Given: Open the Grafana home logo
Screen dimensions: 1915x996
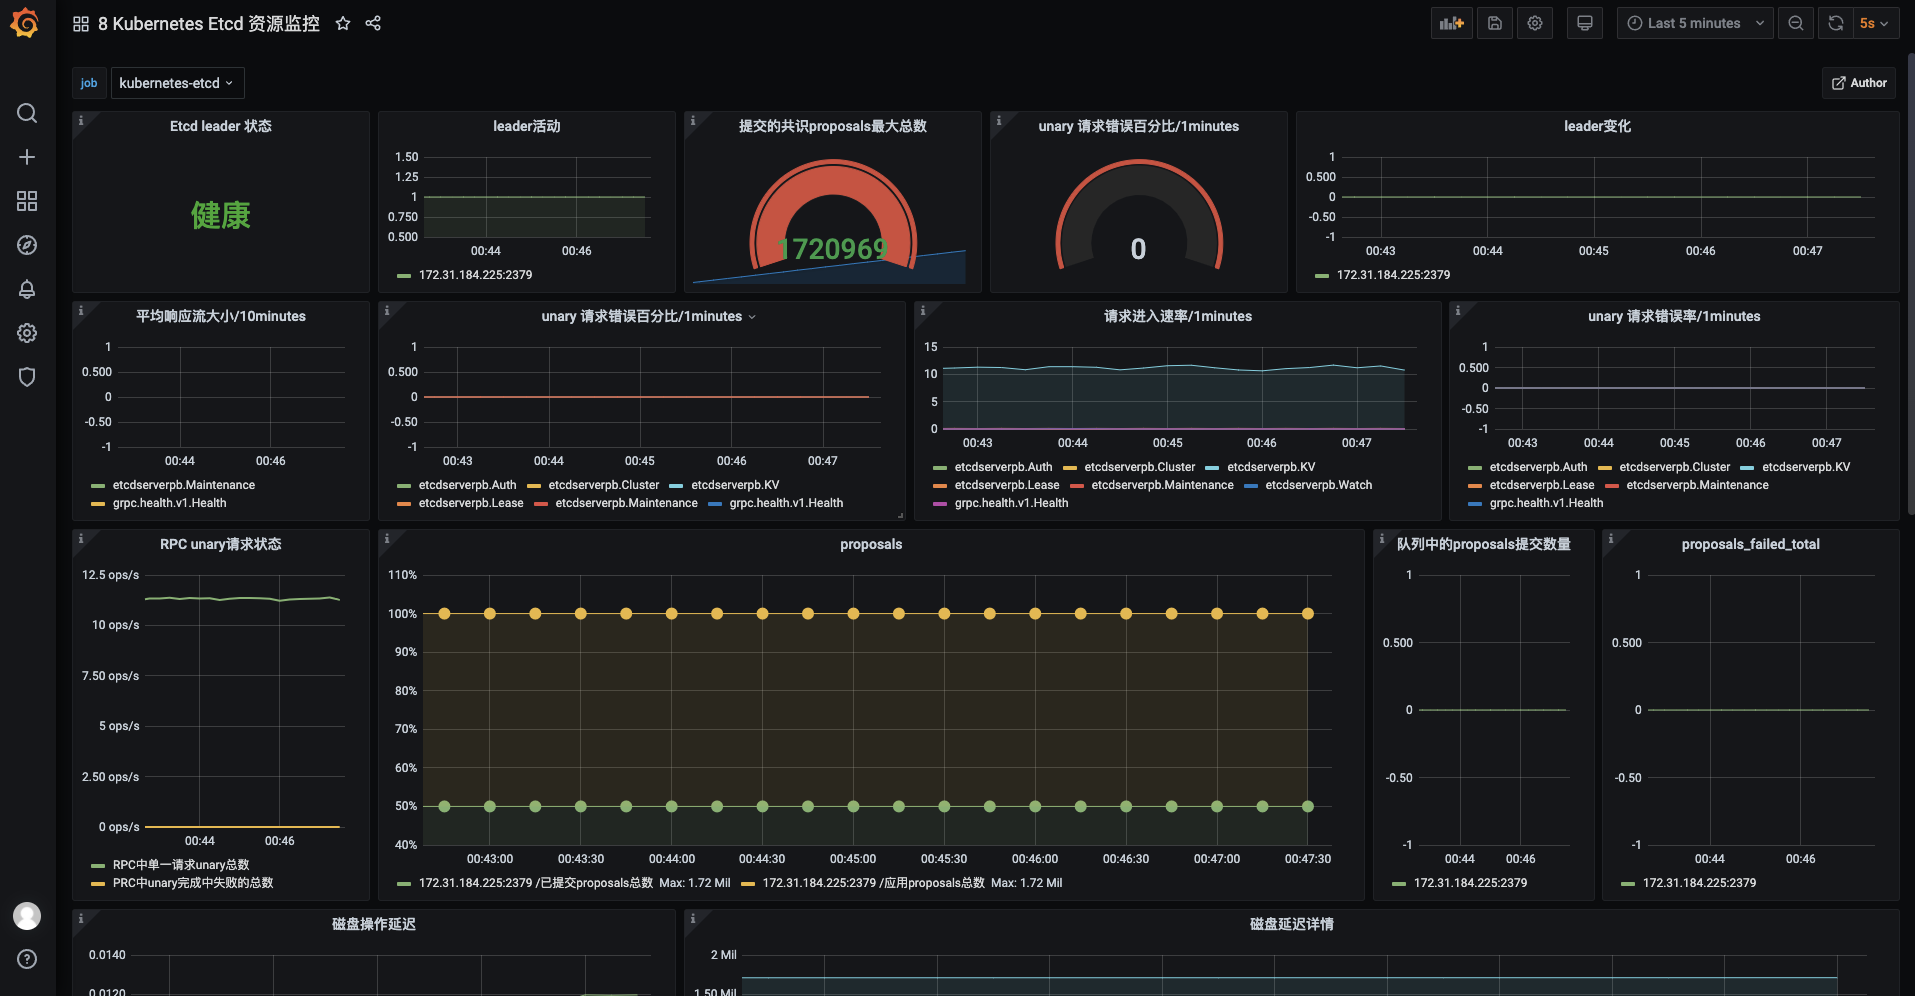Looking at the screenshot, I should (25, 23).
